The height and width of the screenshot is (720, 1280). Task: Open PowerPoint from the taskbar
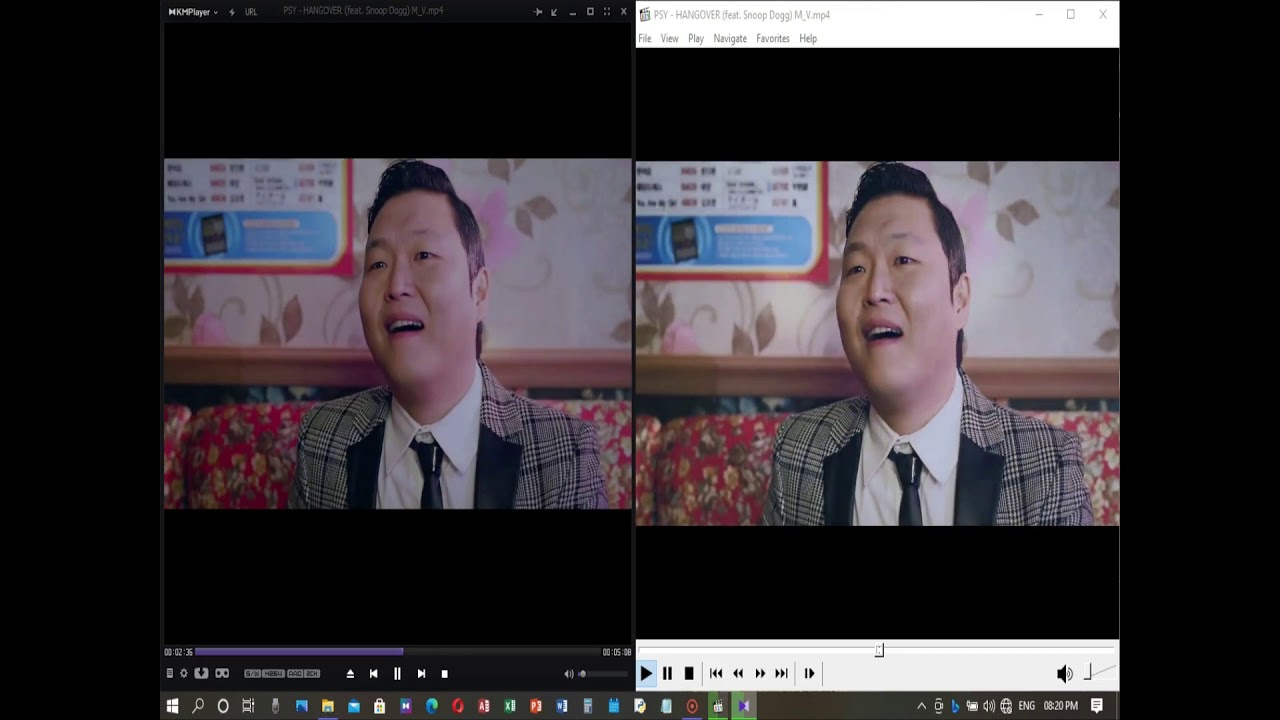(536, 706)
